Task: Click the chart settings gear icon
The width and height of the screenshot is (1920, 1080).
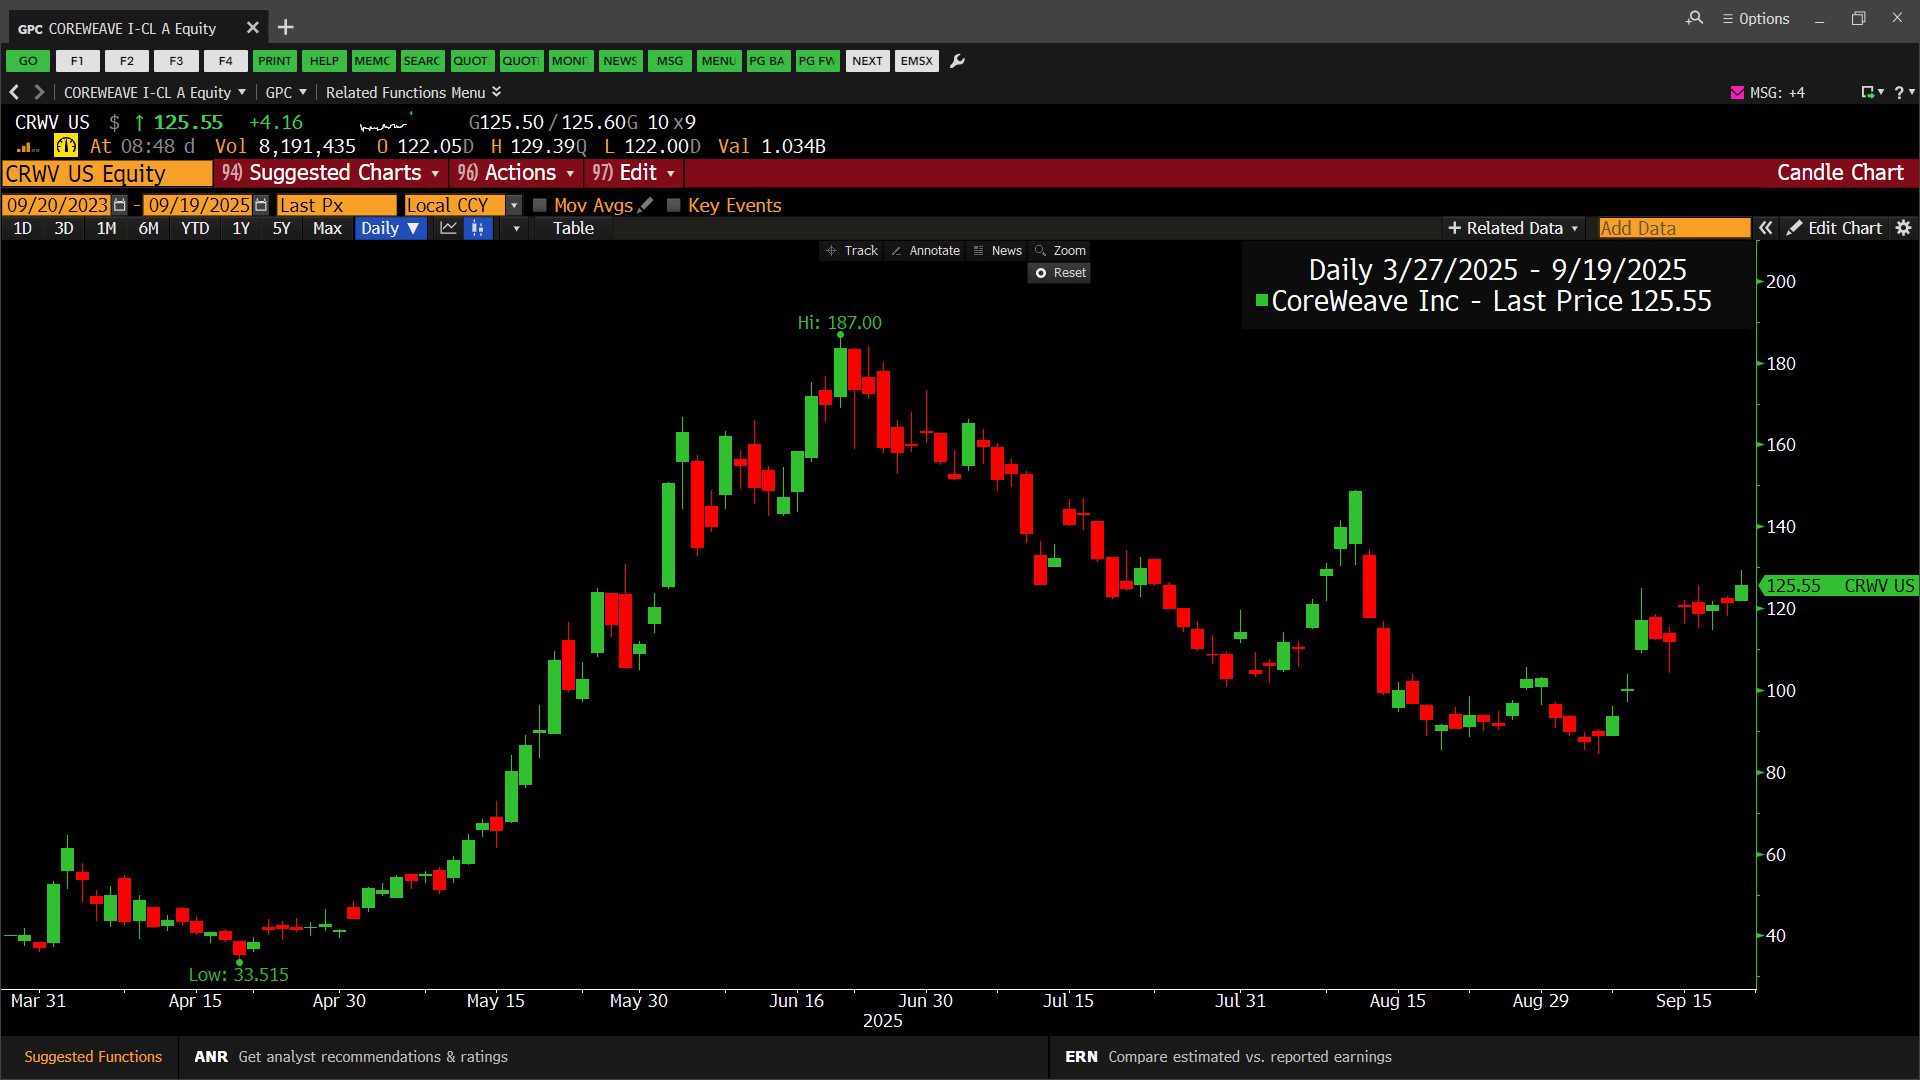Action: (x=1903, y=228)
